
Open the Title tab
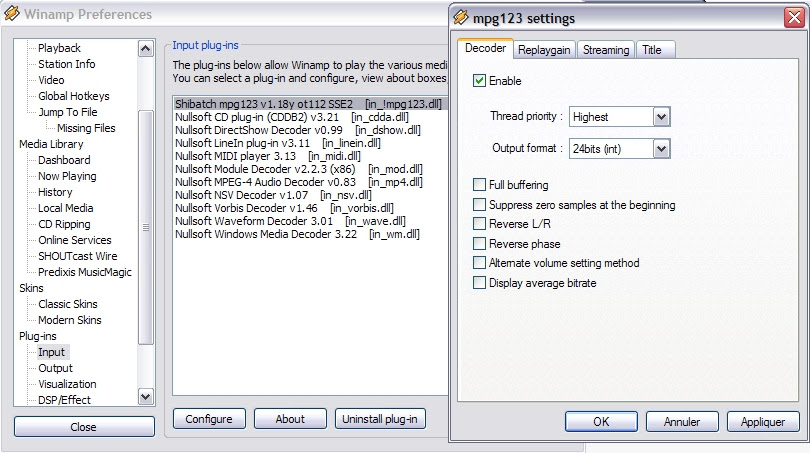tap(656, 50)
